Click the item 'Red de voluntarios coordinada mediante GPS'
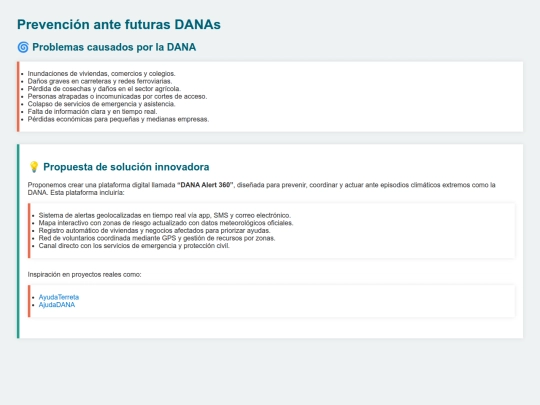 tap(157, 238)
